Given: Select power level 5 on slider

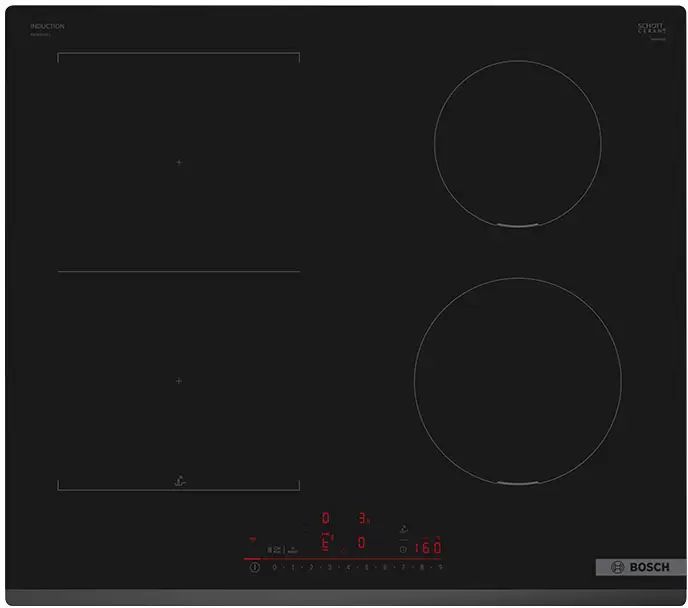Looking at the screenshot, I should tap(366, 567).
